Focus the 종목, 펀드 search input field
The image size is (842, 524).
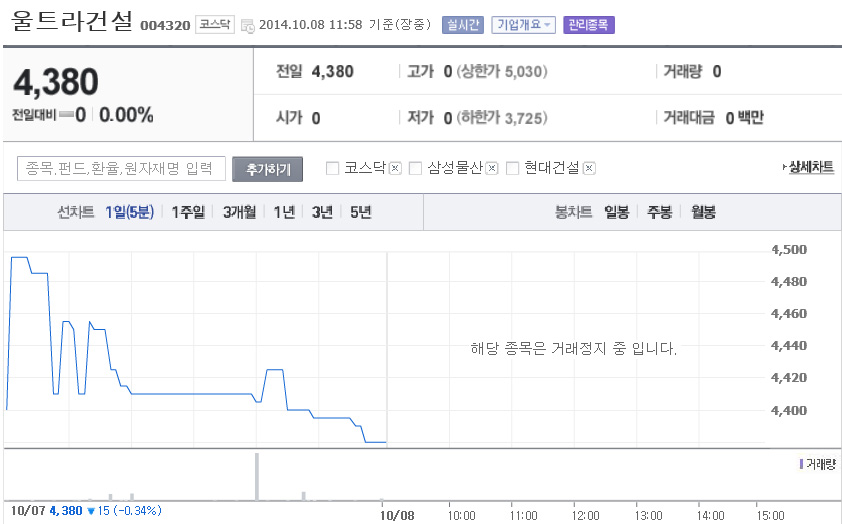(121, 169)
